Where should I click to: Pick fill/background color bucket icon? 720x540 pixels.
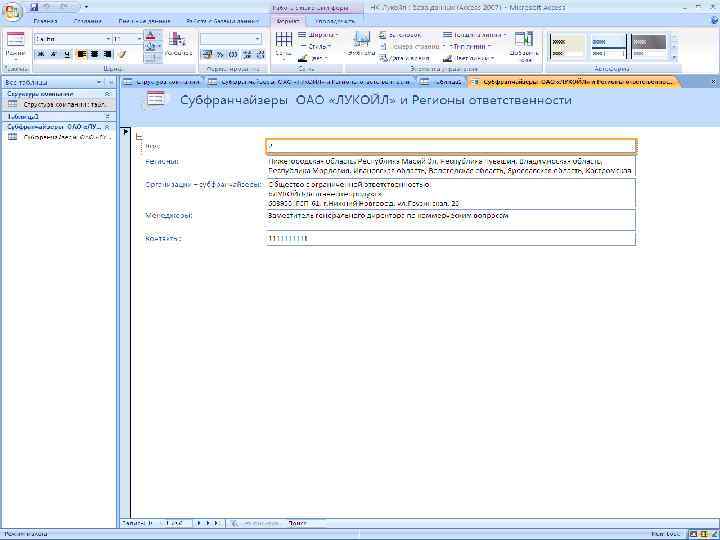150,46
